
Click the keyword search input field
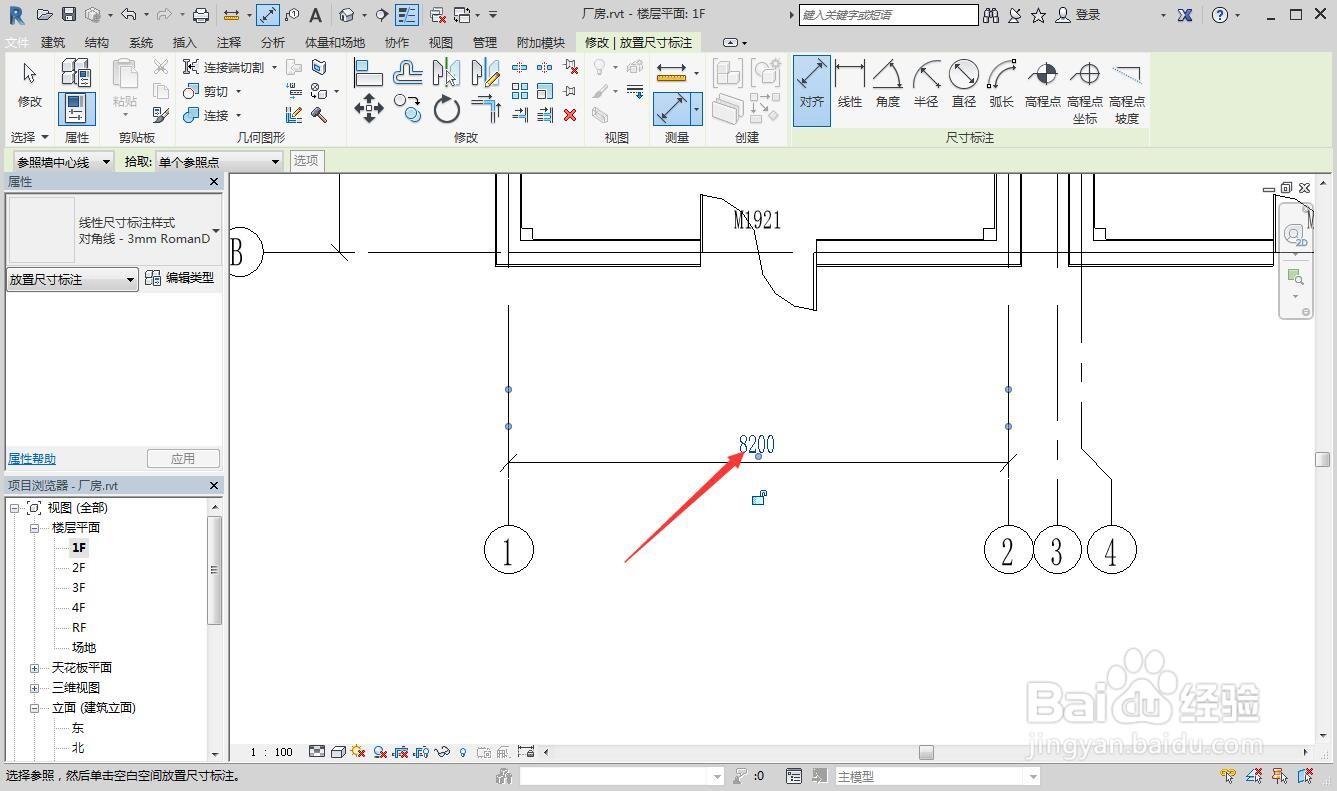pos(888,15)
